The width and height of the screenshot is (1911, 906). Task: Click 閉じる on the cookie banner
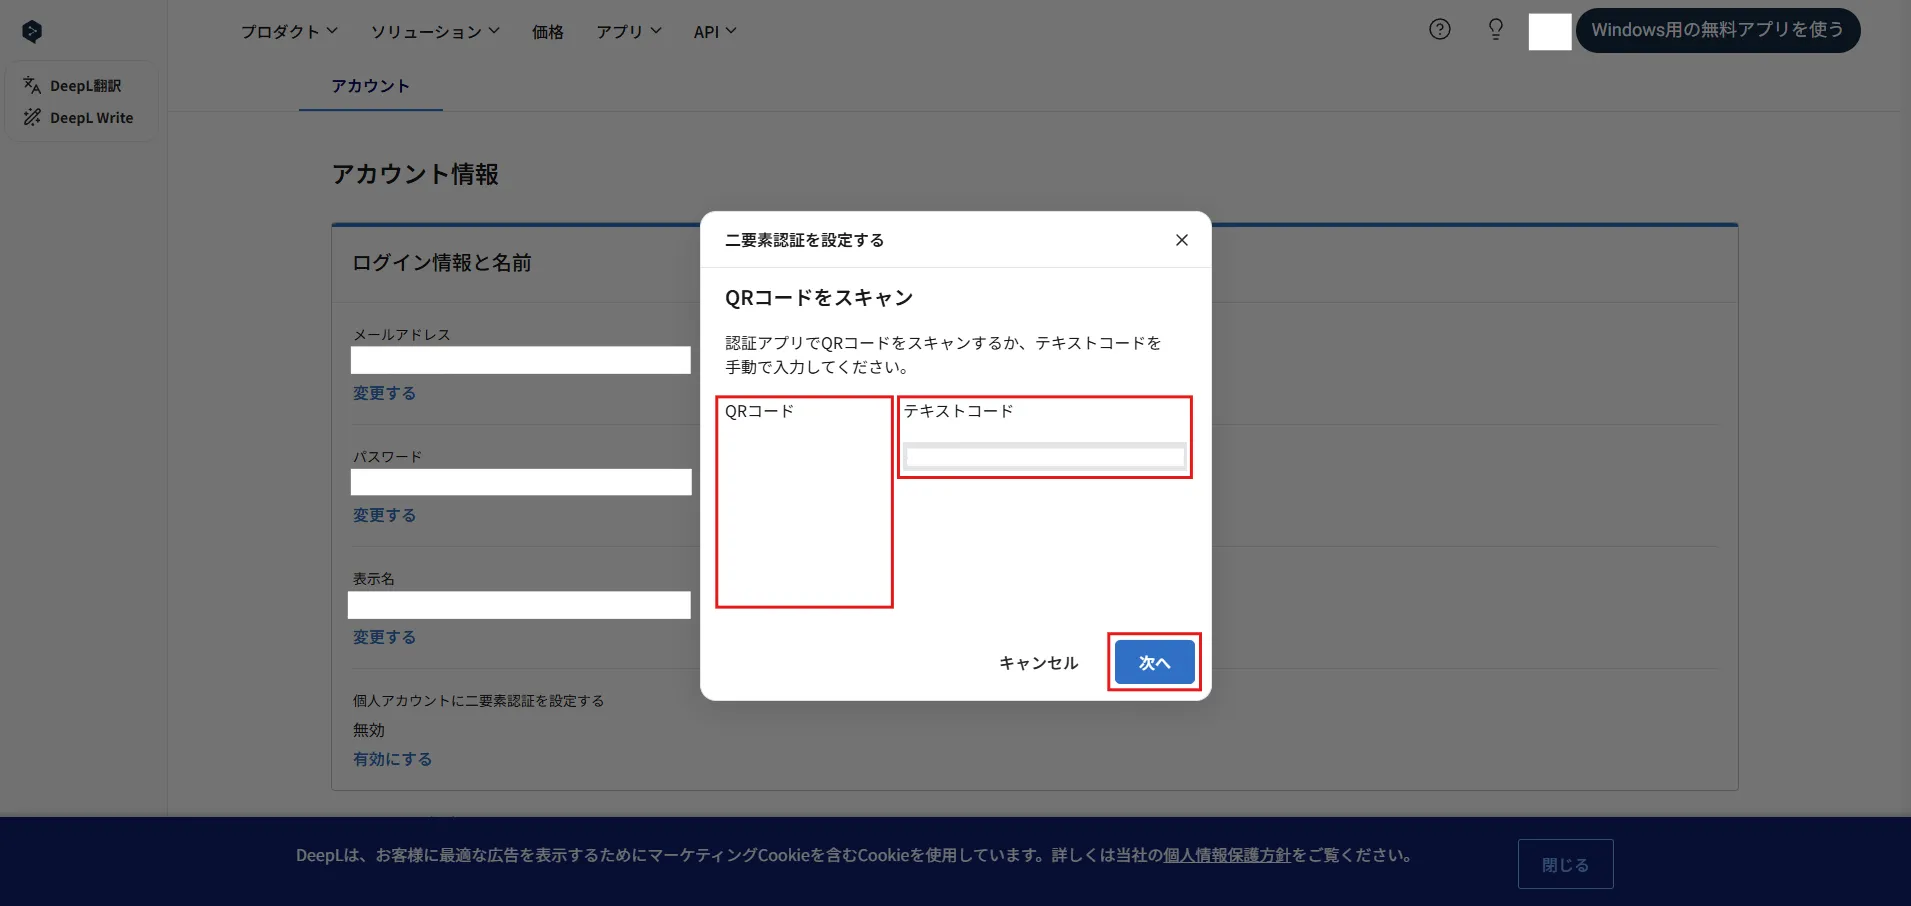point(1565,864)
